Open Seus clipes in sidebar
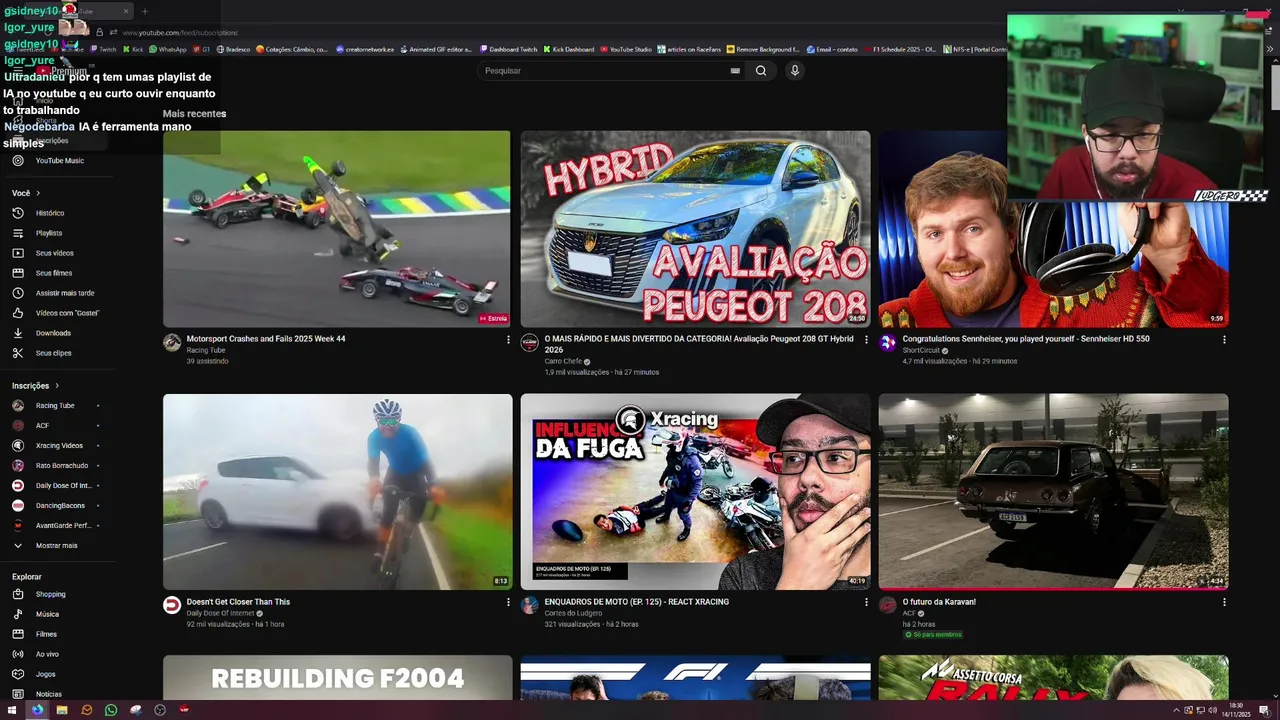 click(53, 353)
